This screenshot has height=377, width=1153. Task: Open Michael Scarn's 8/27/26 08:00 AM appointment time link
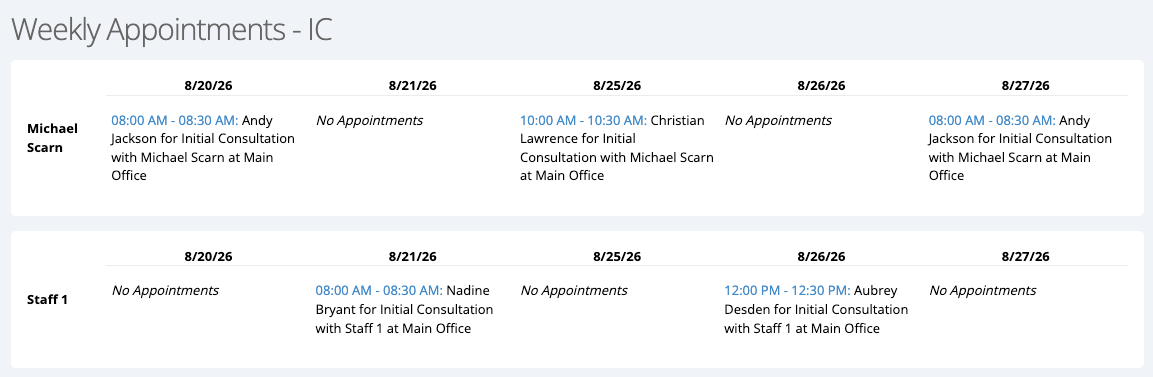[992, 120]
